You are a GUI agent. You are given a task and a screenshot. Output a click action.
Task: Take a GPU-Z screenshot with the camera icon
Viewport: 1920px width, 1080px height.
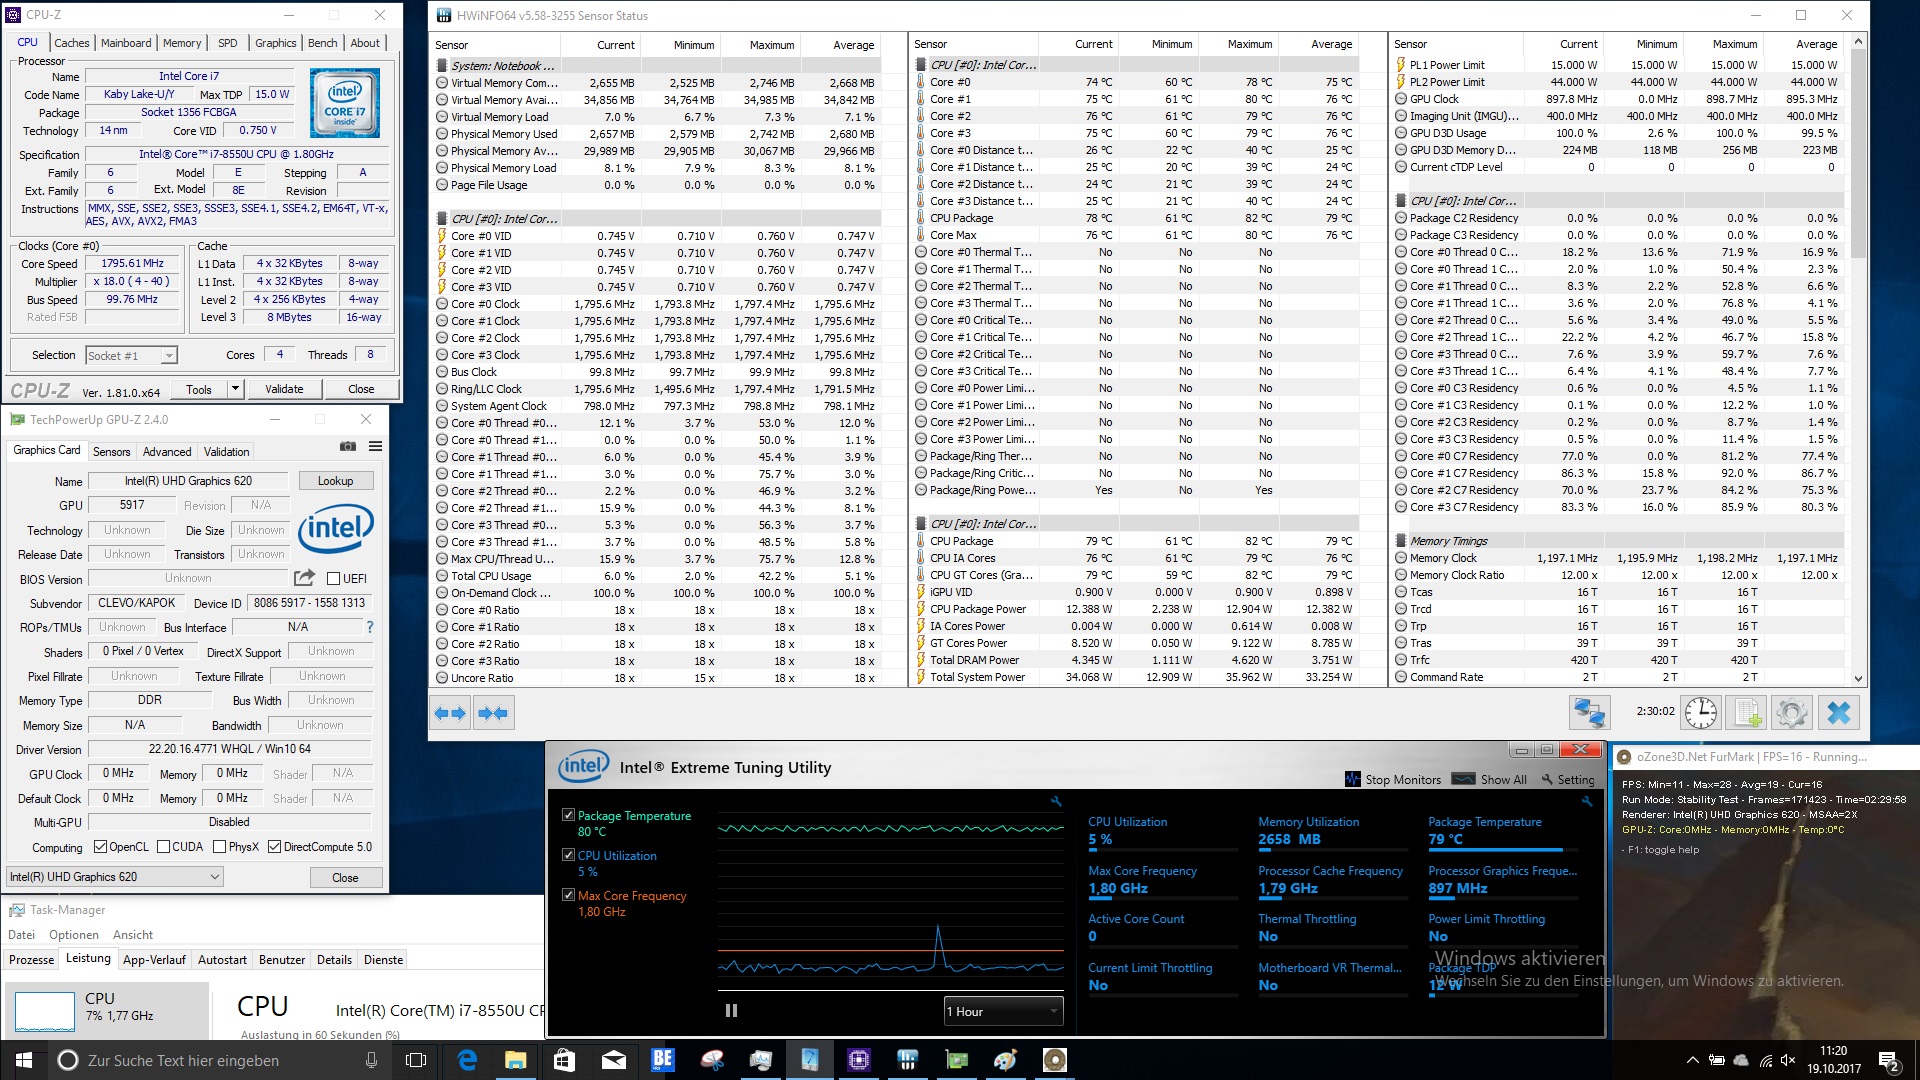pyautogui.click(x=348, y=446)
